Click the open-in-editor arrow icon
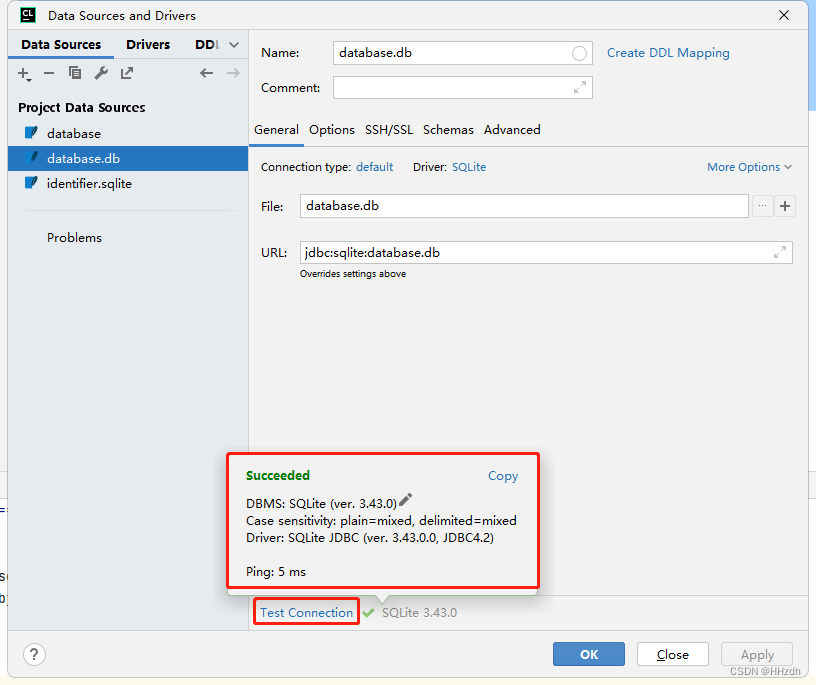 point(127,73)
